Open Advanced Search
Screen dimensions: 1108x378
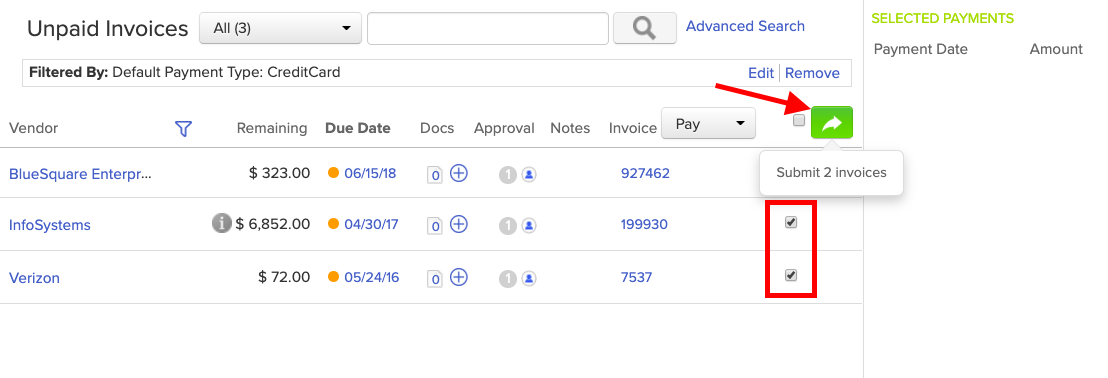click(x=745, y=26)
